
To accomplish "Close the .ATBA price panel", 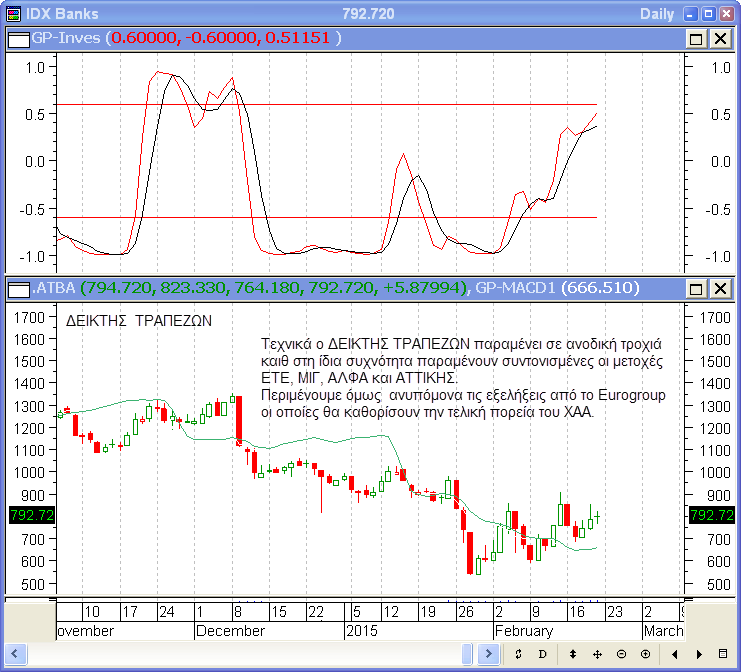I will coord(720,289).
